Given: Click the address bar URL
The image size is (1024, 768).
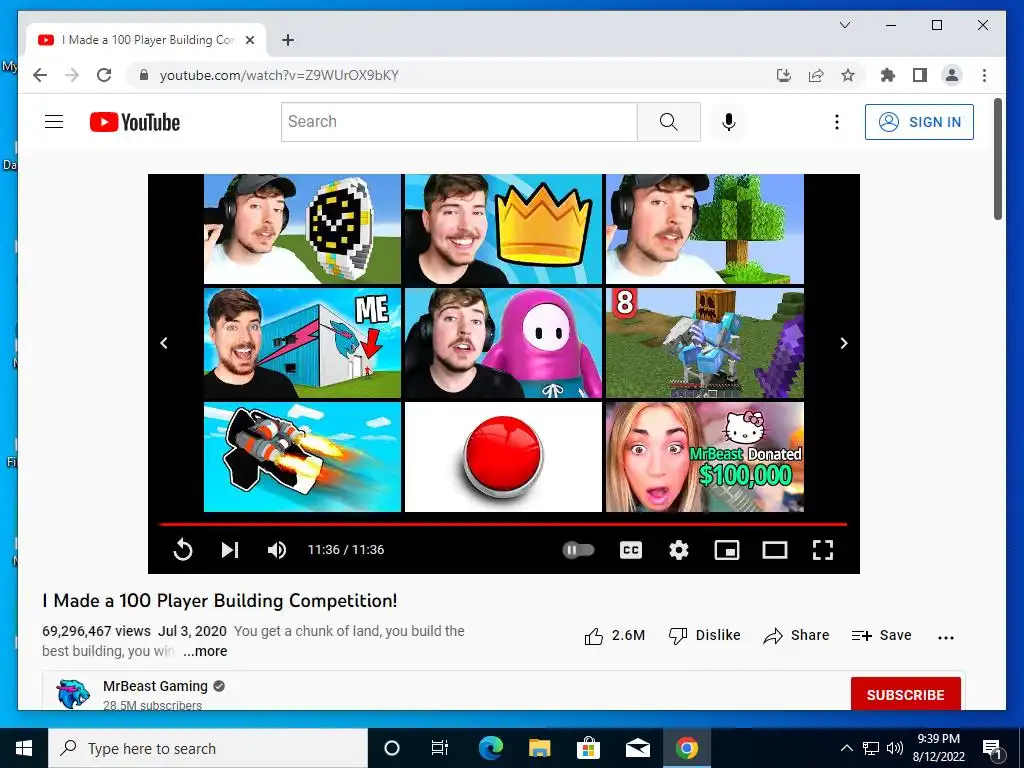Looking at the screenshot, I should (x=279, y=75).
